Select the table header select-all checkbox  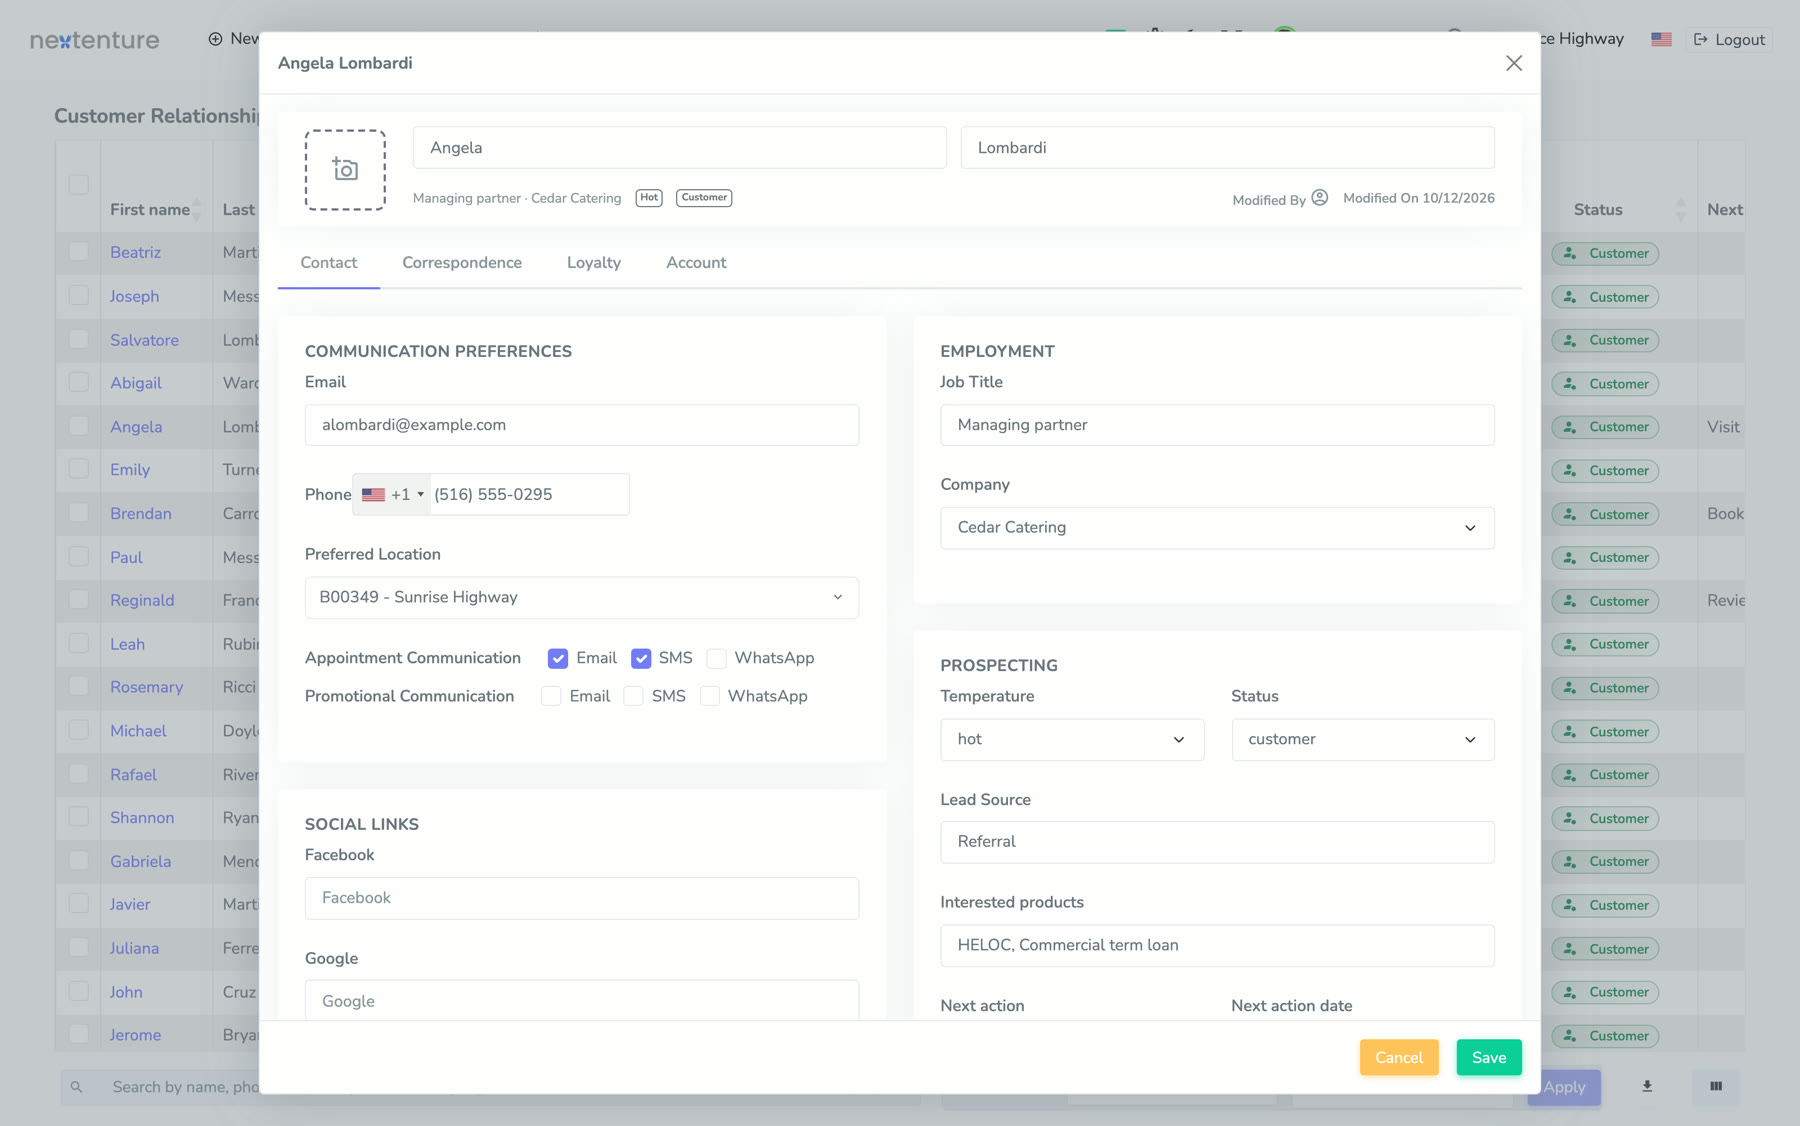[x=79, y=184]
